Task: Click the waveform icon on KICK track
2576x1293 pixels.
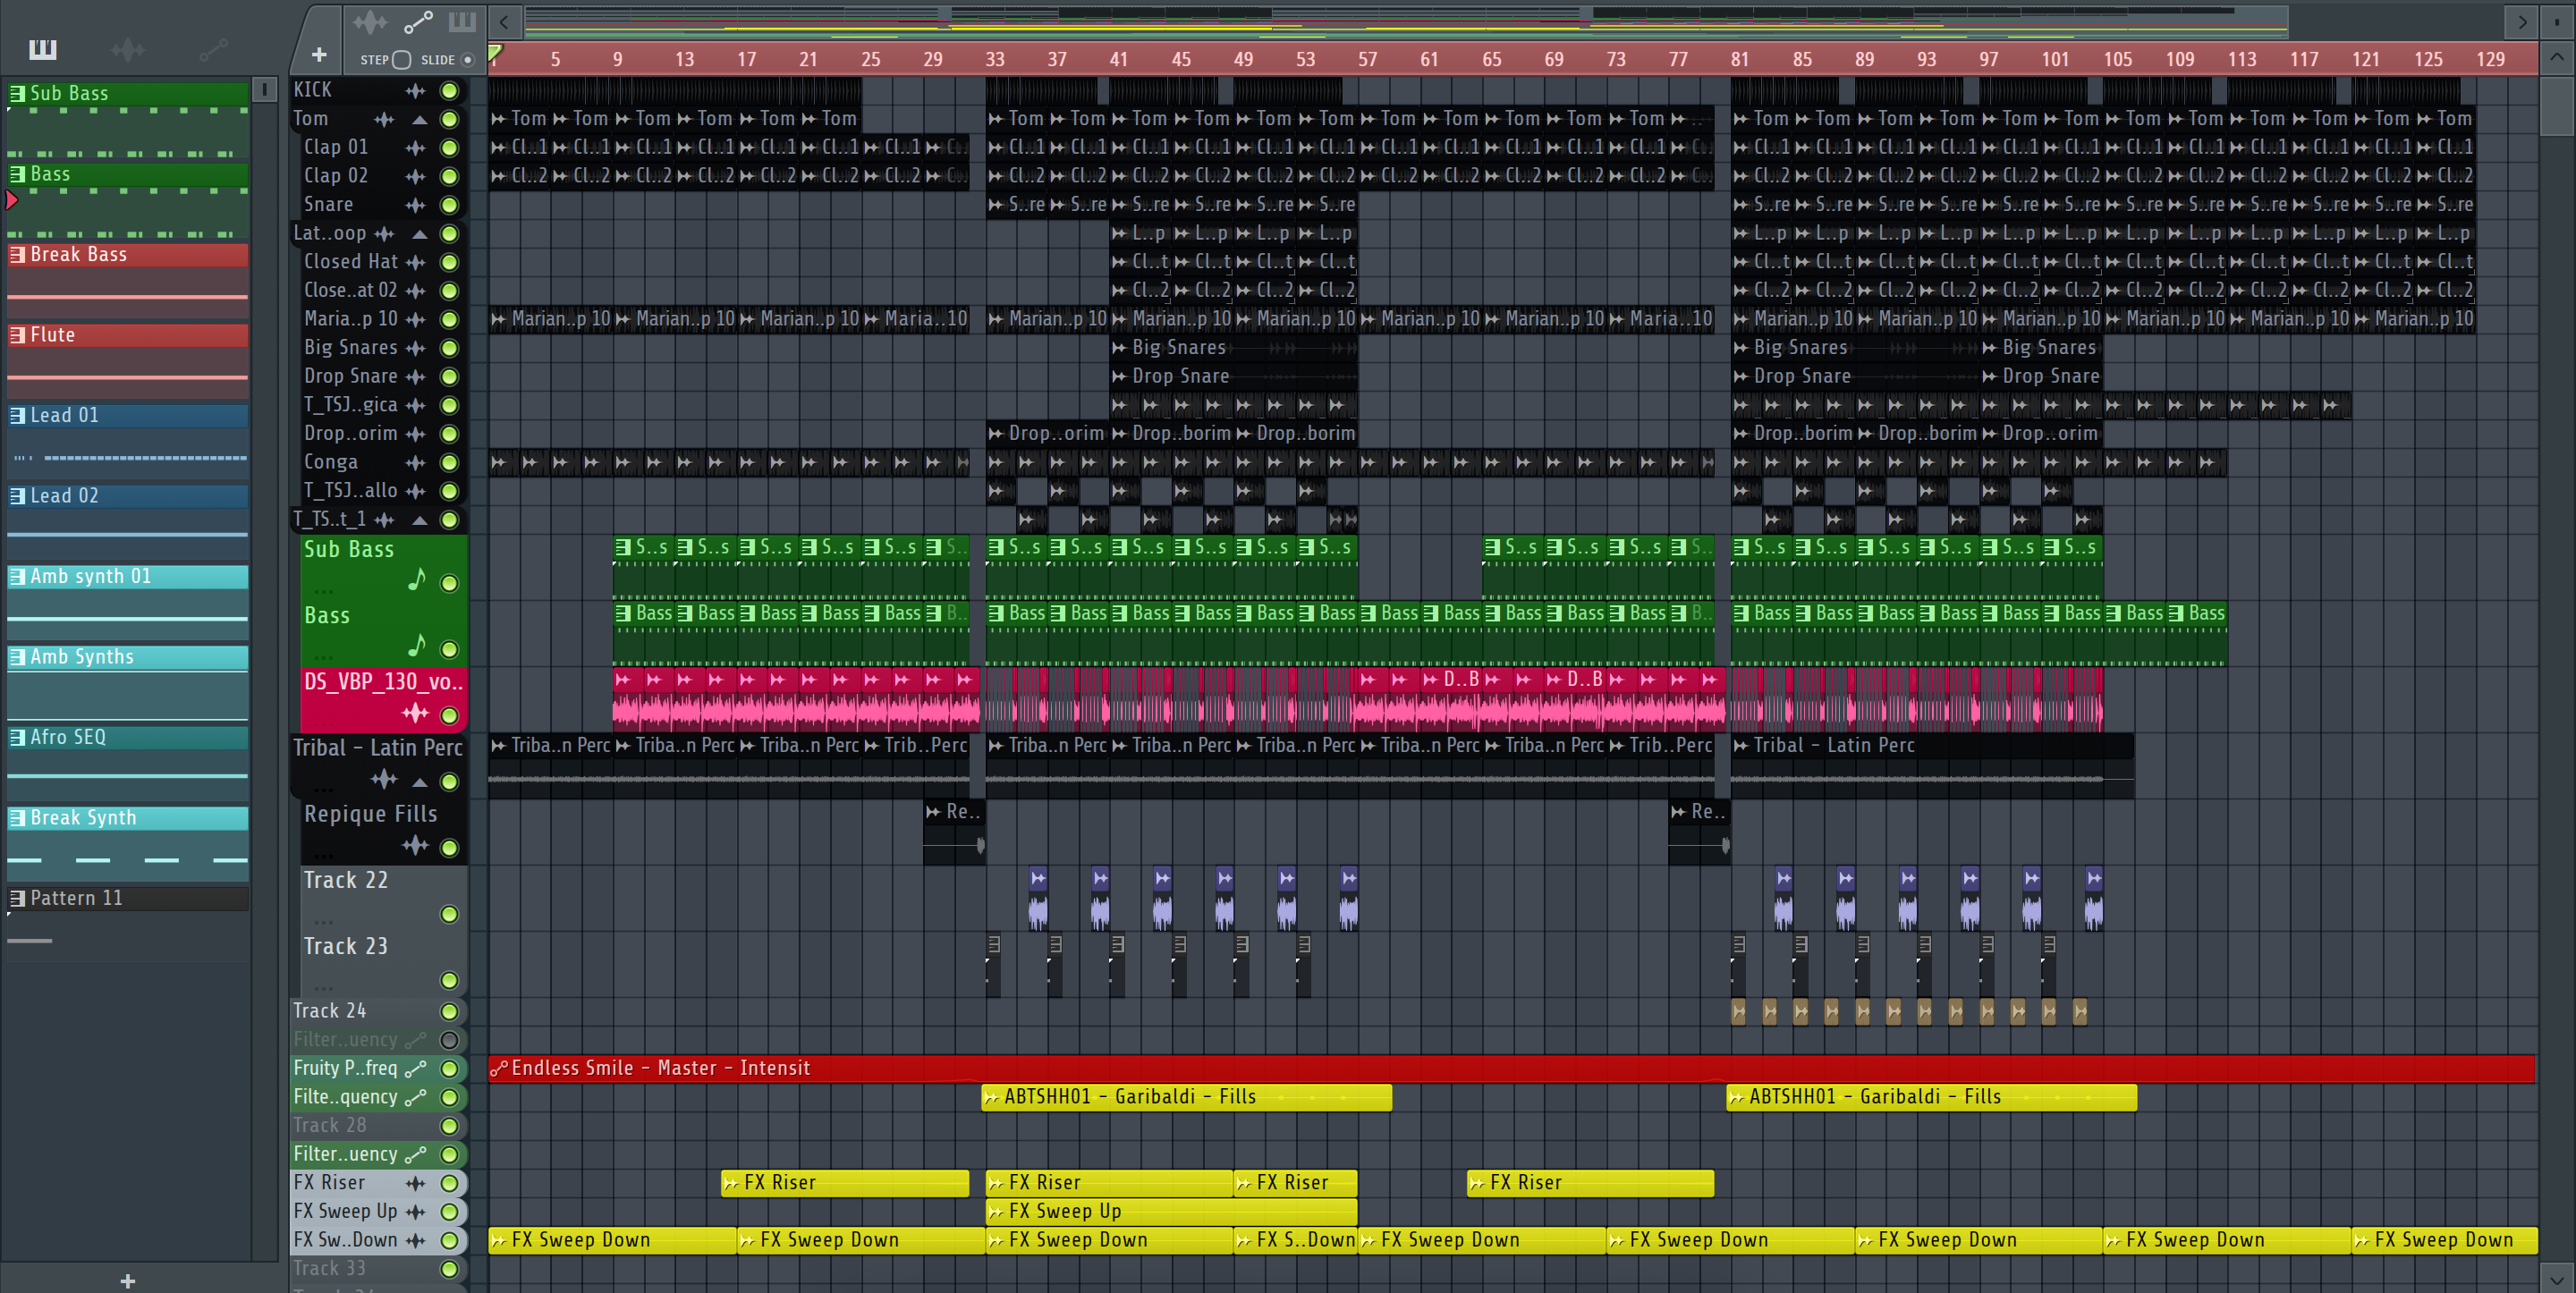Action: point(415,90)
